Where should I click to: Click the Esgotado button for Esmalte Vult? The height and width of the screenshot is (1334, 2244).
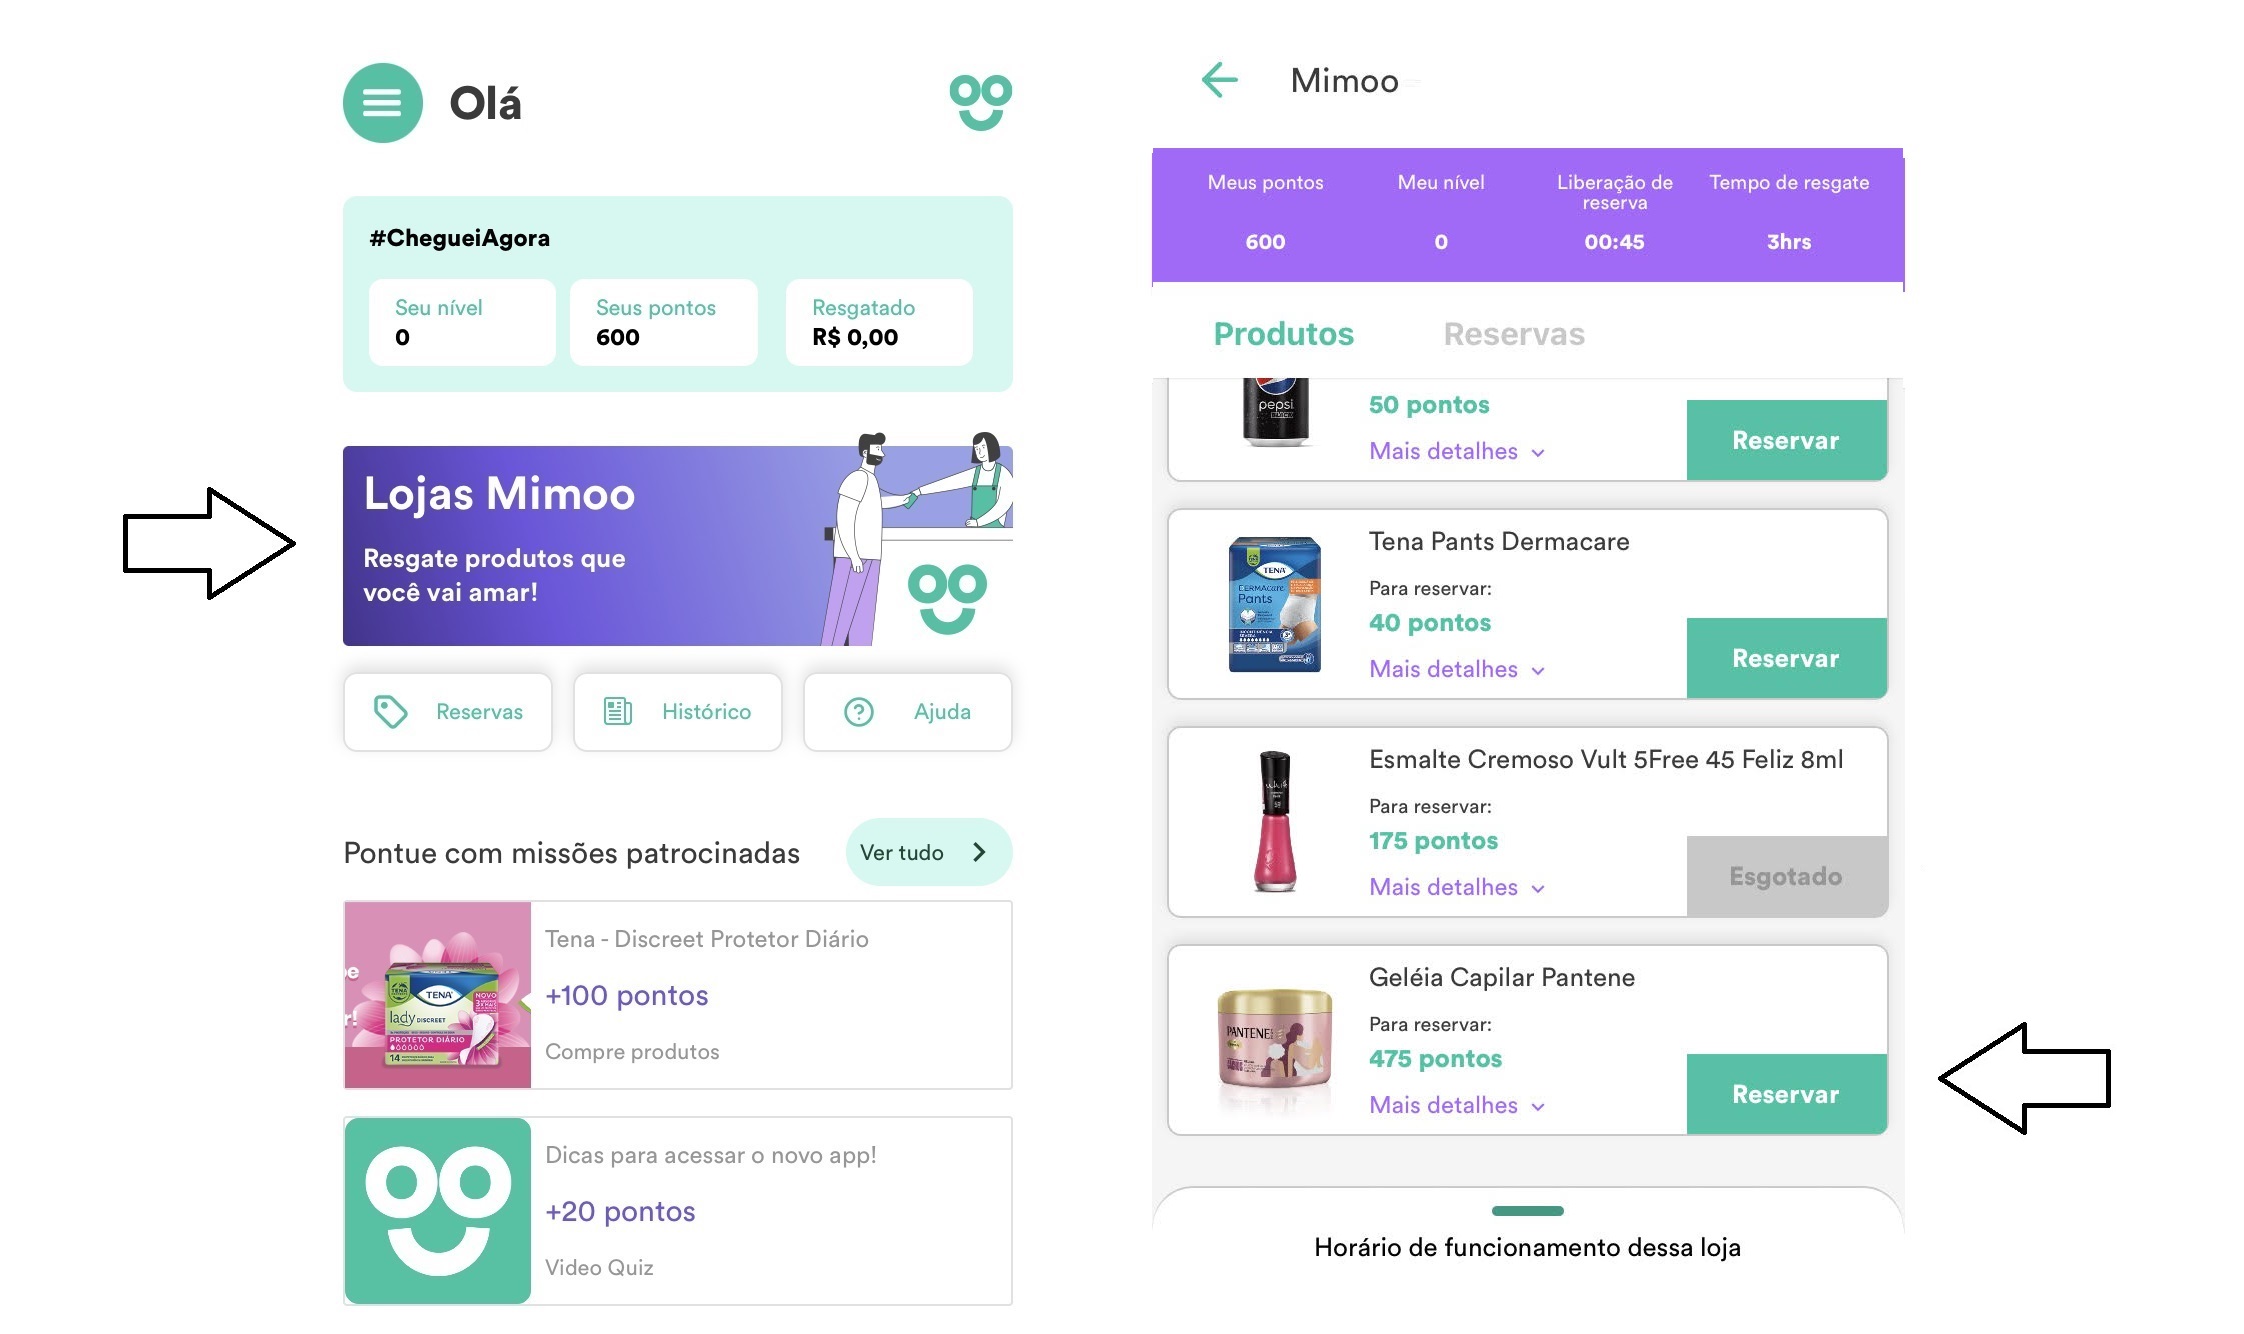[x=1786, y=876]
